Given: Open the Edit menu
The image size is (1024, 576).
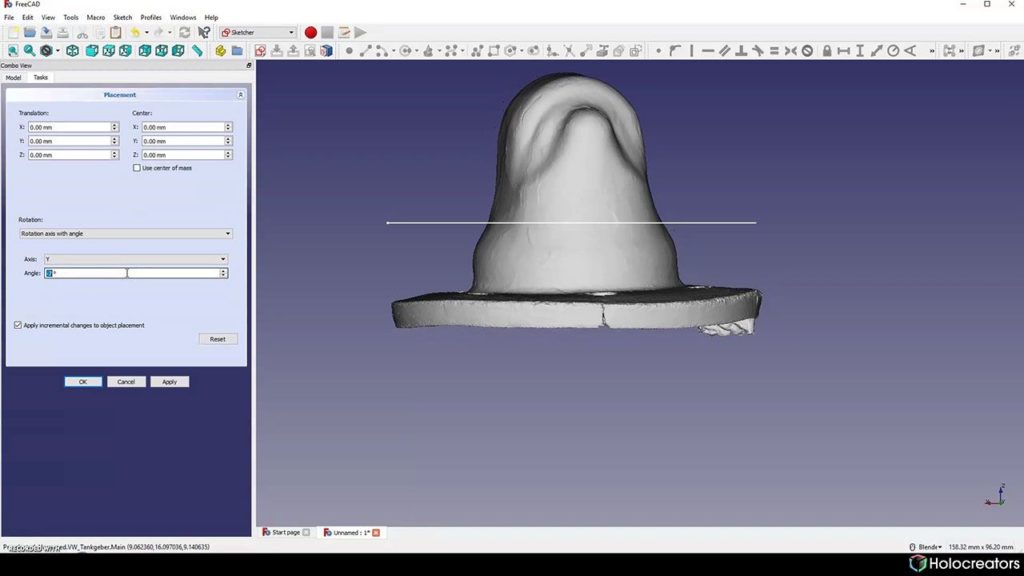Looking at the screenshot, I should click(27, 18).
